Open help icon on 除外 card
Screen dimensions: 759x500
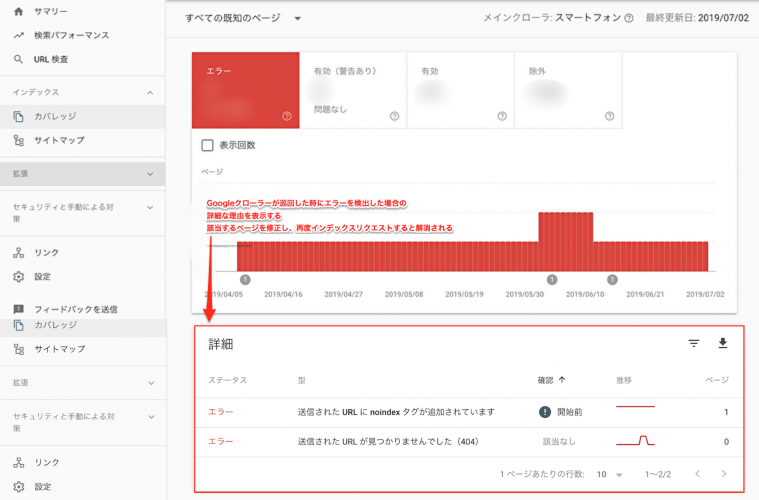(609, 116)
